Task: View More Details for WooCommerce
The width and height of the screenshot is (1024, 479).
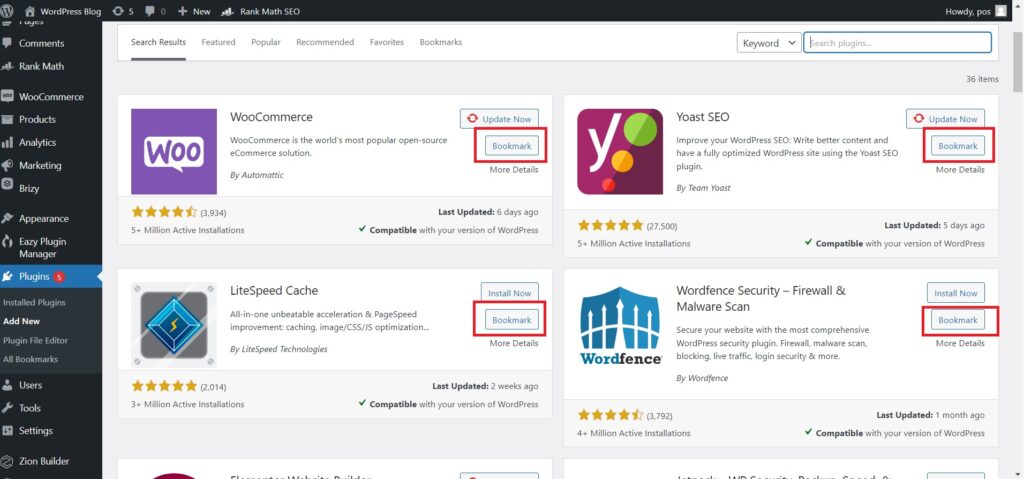Action: click(514, 170)
